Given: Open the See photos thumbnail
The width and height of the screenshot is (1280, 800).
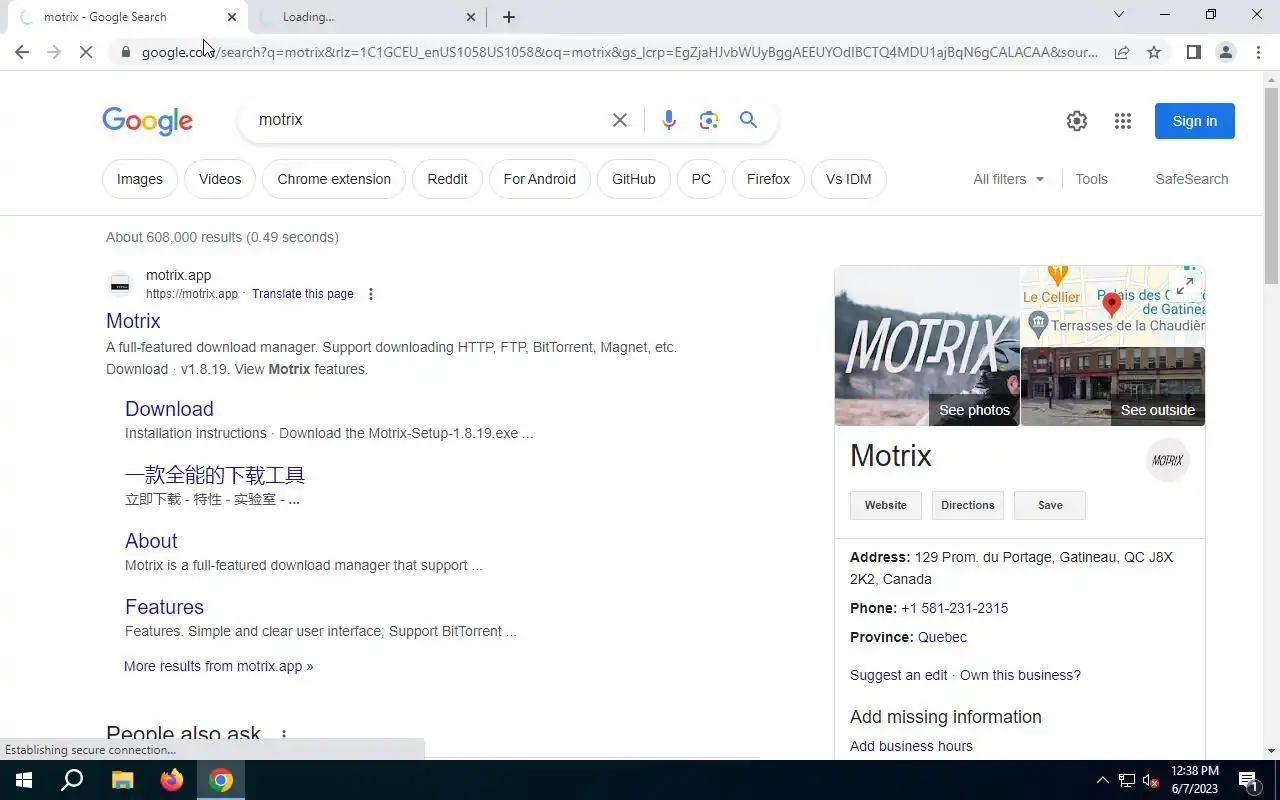Looking at the screenshot, I should click(x=927, y=346).
